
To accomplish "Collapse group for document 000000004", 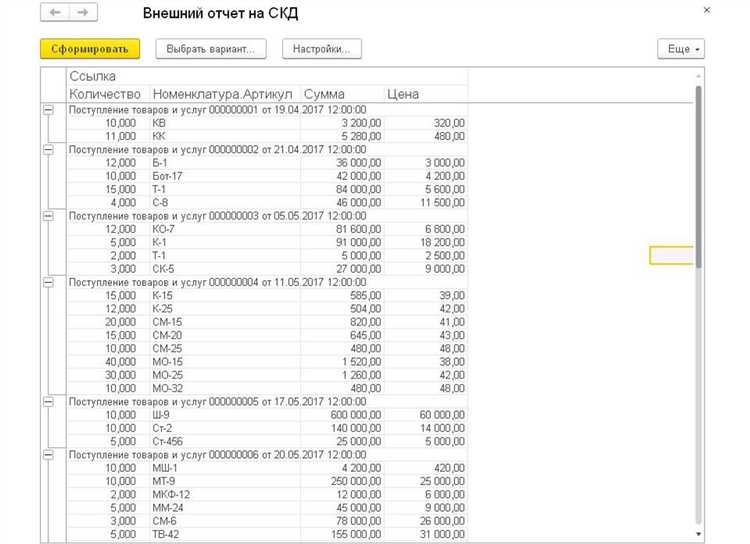I will [x=48, y=283].
